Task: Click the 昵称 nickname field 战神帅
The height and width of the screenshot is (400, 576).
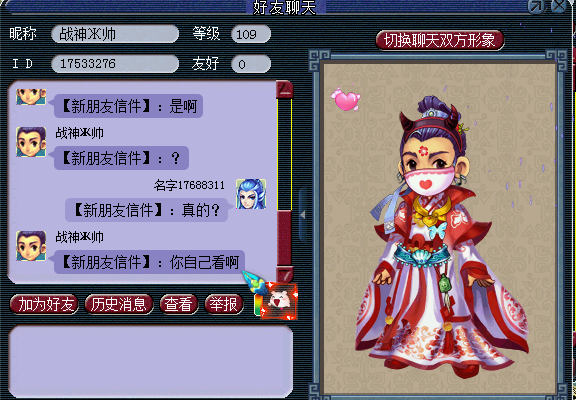Action: click(115, 34)
